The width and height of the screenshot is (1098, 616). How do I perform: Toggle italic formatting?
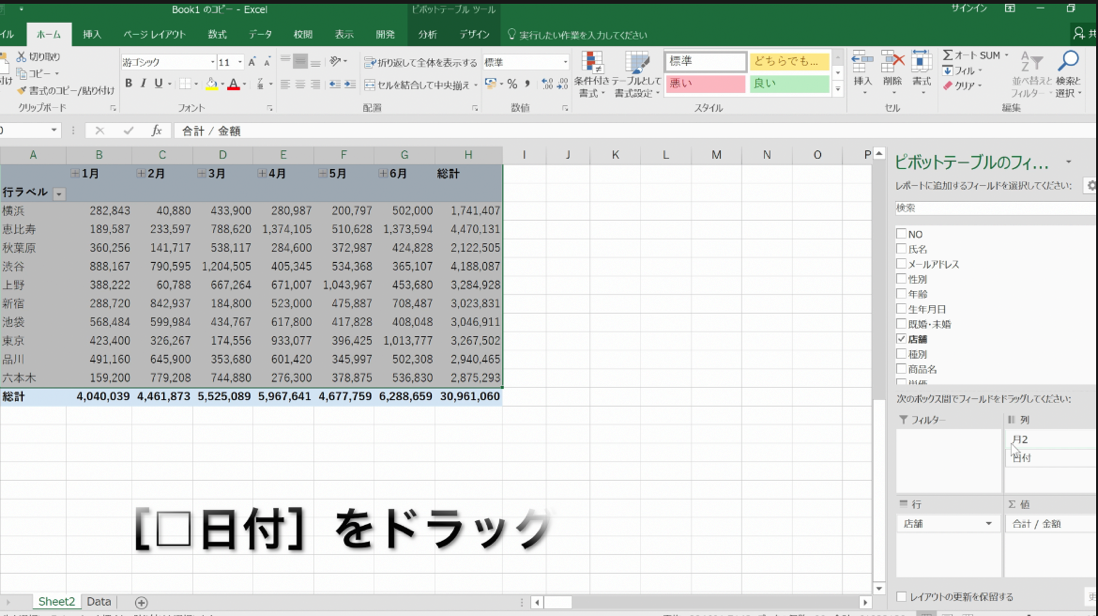pyautogui.click(x=143, y=84)
